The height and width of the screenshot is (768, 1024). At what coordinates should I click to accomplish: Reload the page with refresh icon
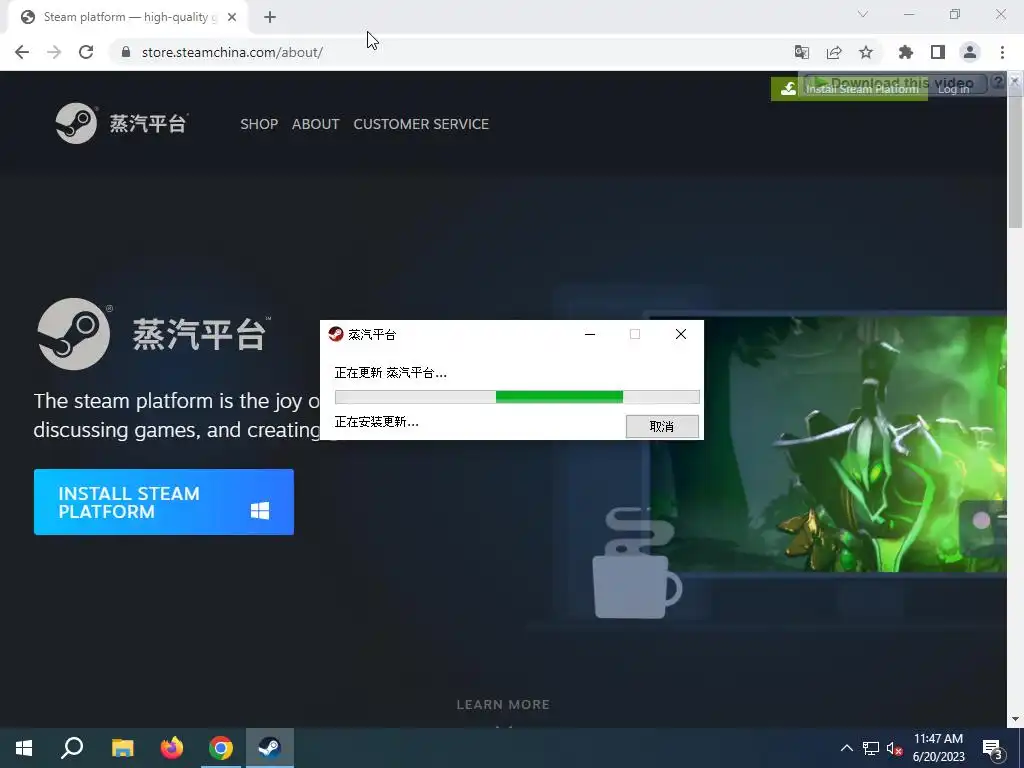coord(86,52)
